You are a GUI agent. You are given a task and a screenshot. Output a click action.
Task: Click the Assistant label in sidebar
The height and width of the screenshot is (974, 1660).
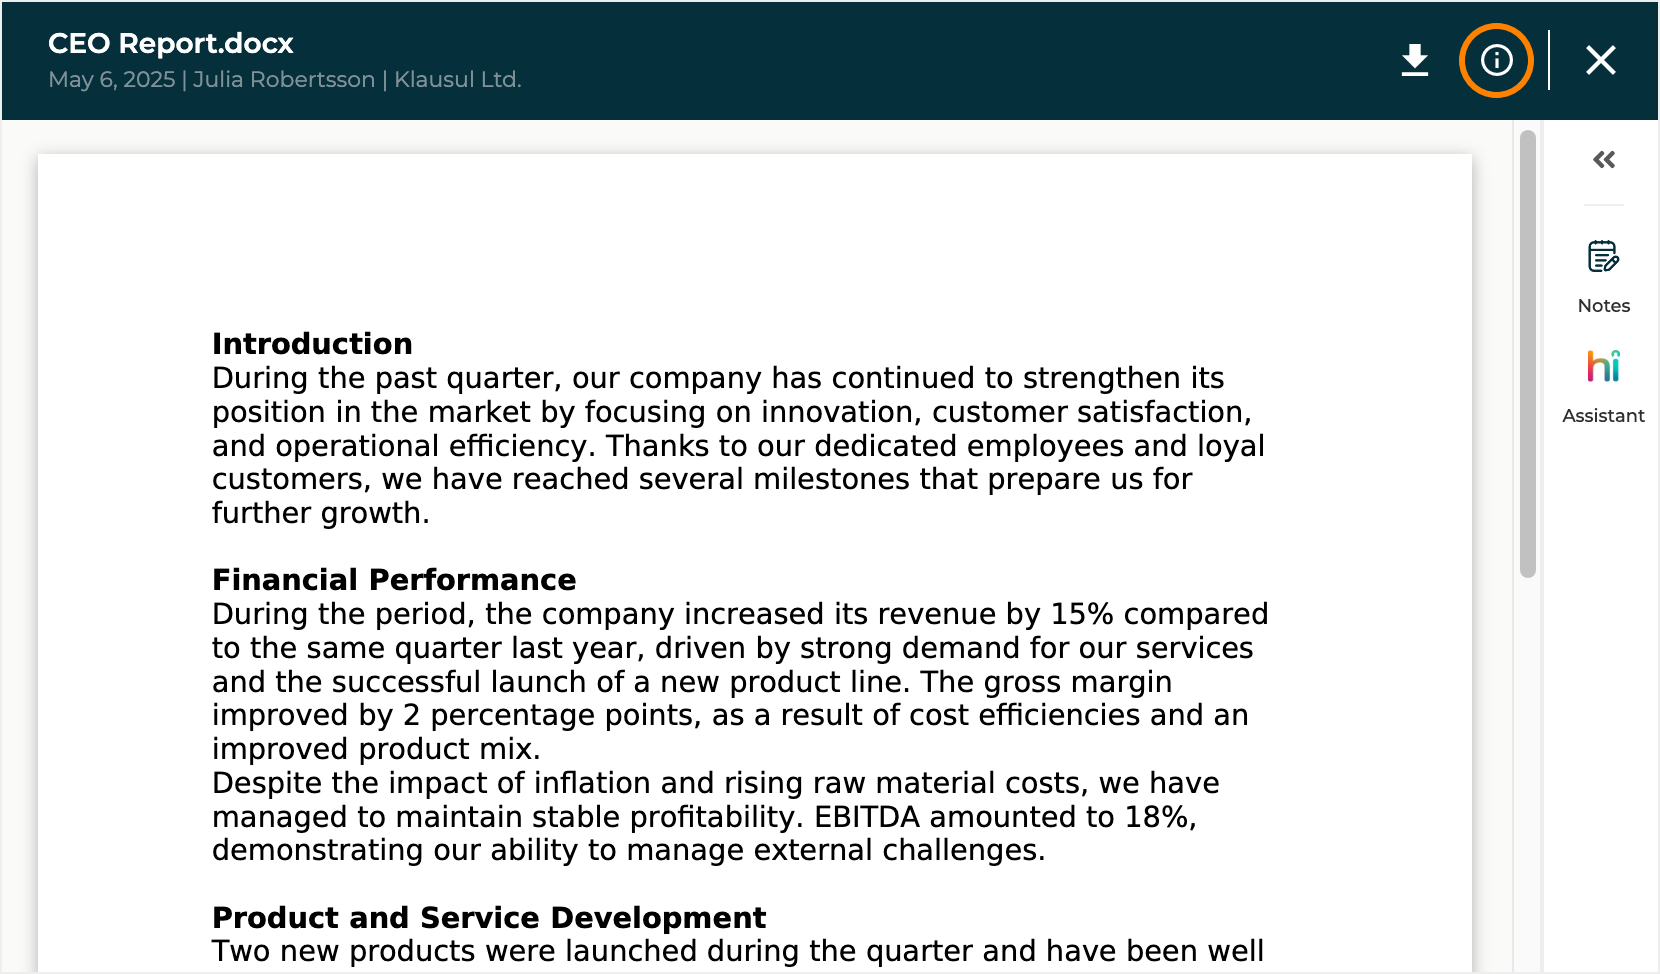tap(1603, 416)
